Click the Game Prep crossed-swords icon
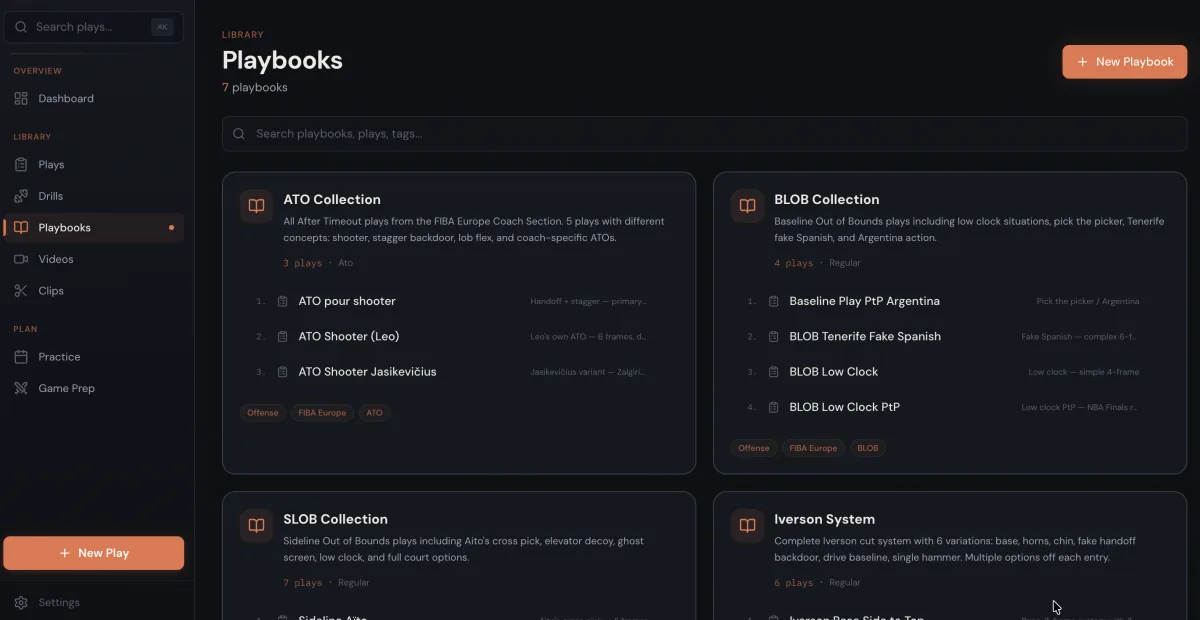The image size is (1200, 620). [21, 388]
